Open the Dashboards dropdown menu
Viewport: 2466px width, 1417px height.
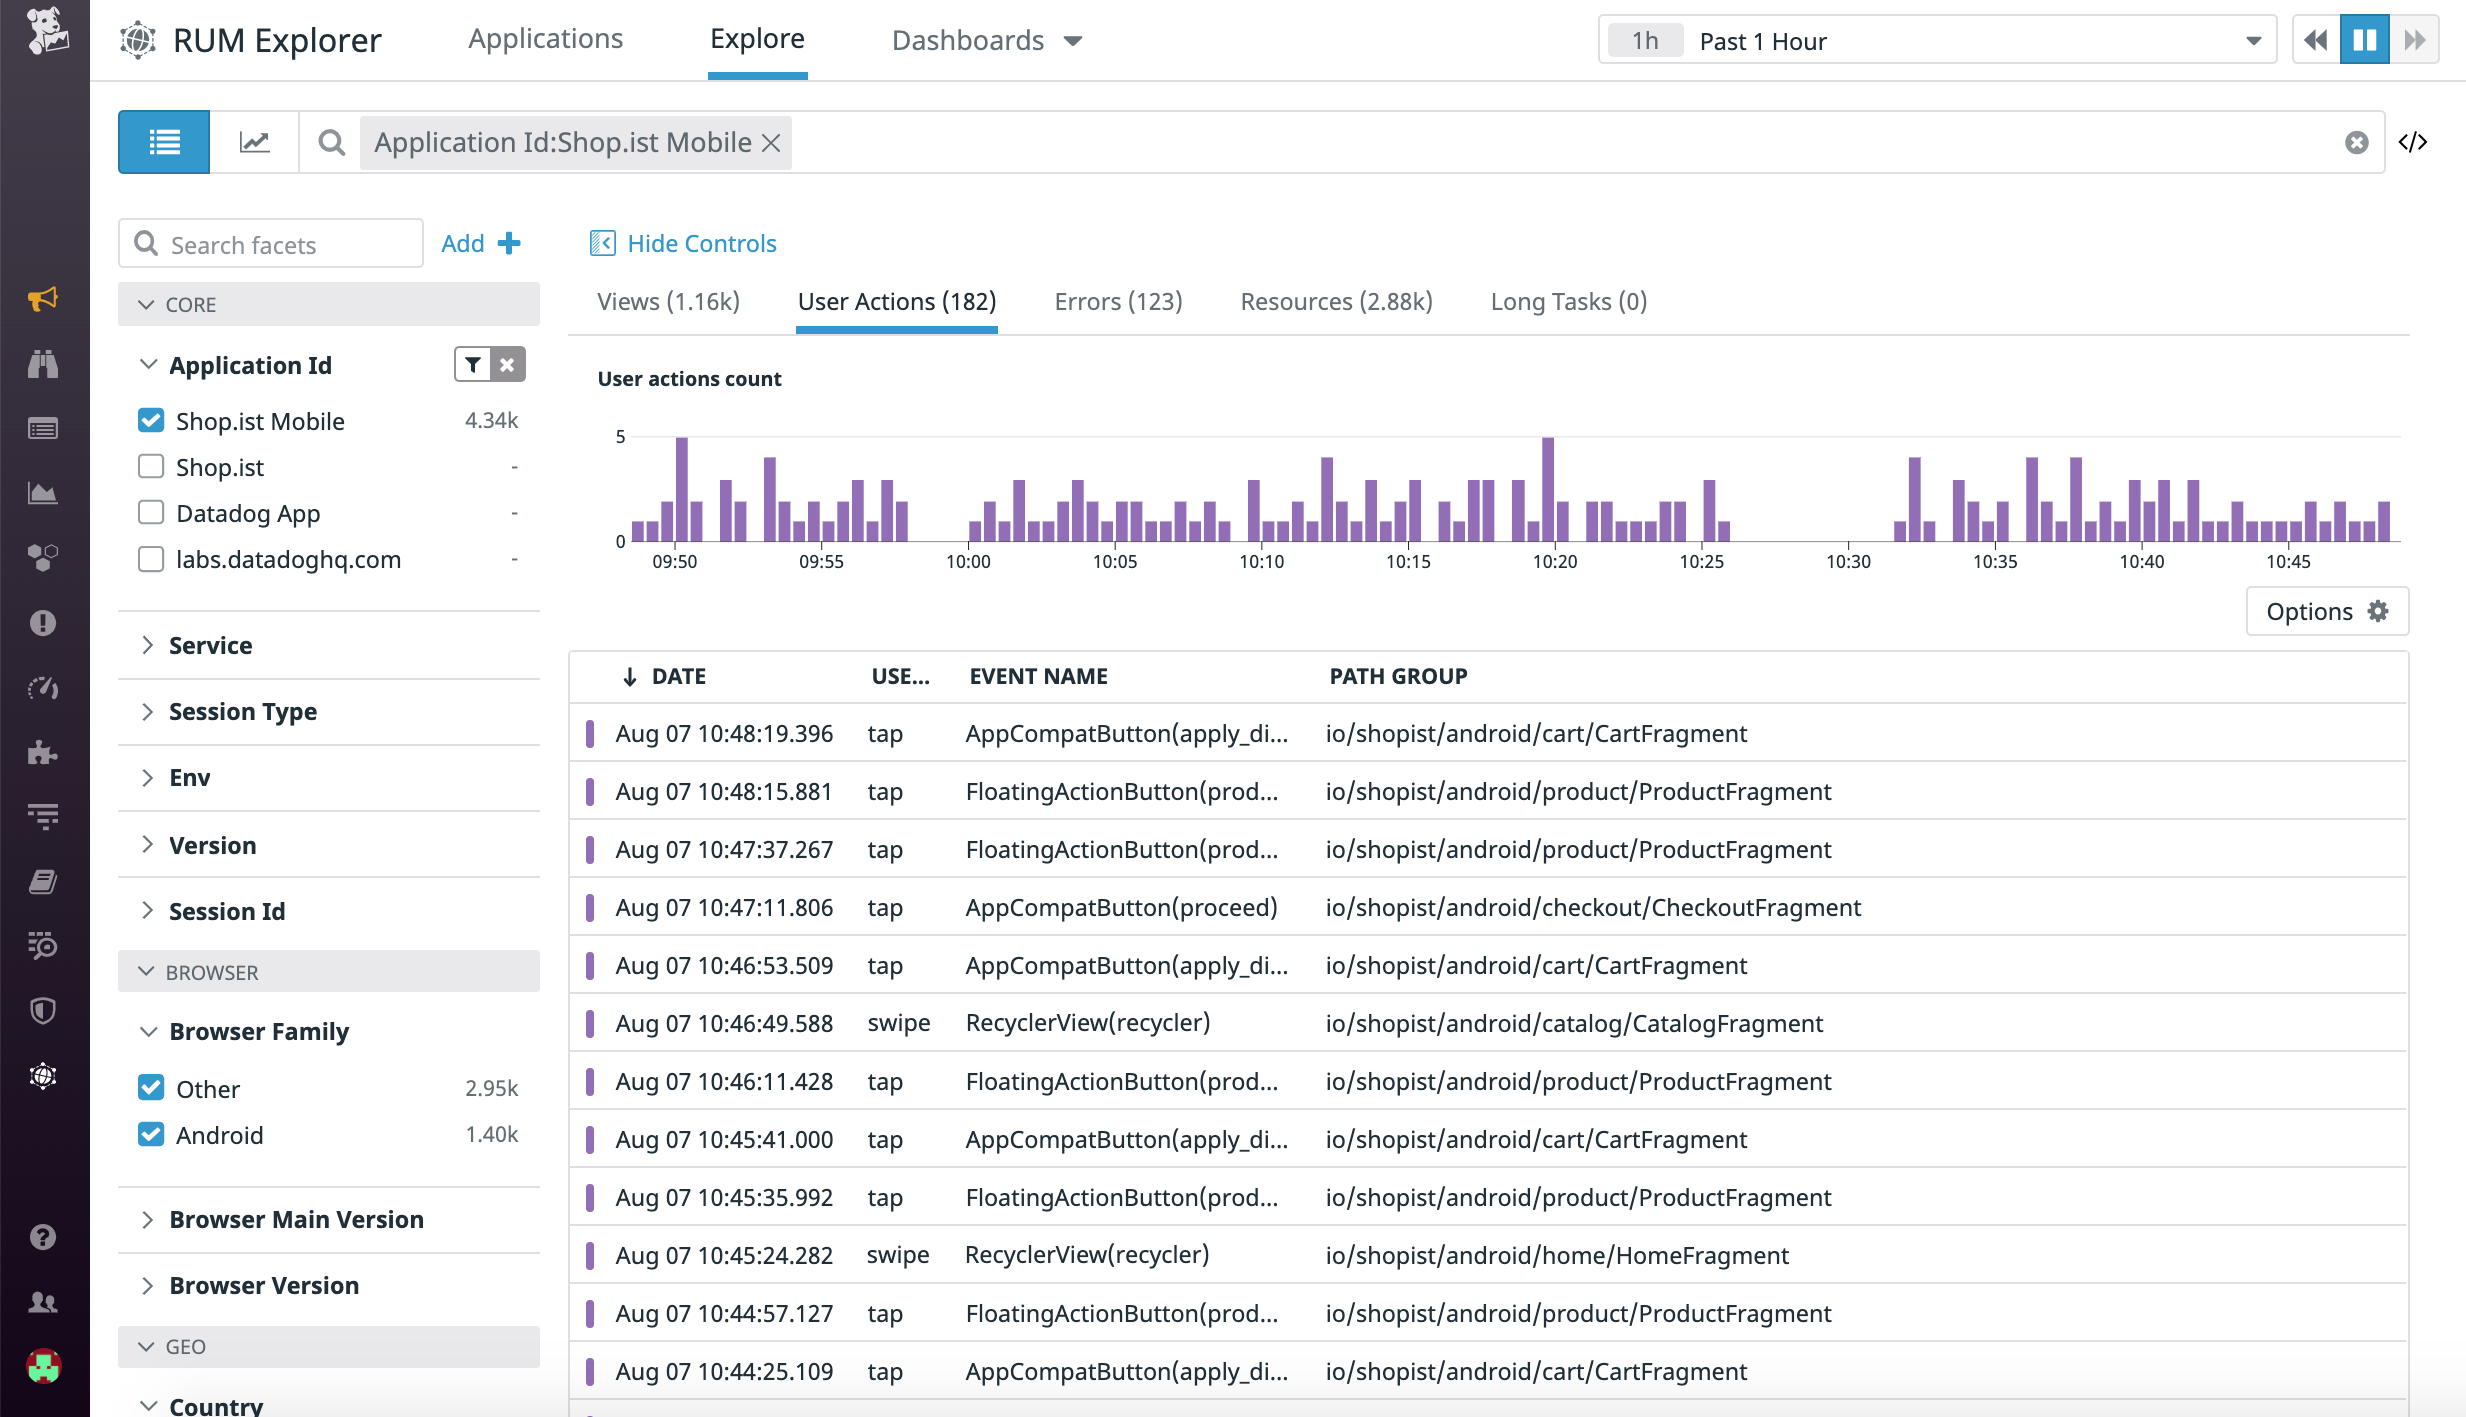pos(987,40)
